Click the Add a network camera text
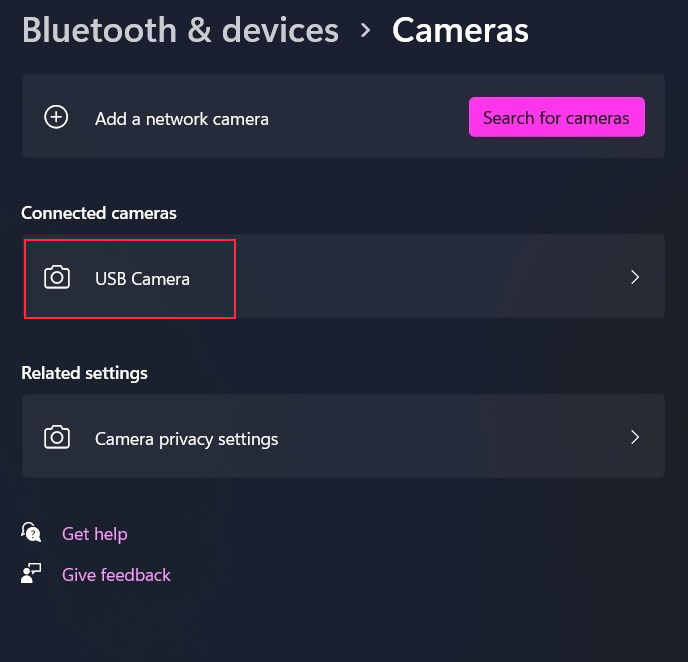Screen dimensions: 688x662 181,118
